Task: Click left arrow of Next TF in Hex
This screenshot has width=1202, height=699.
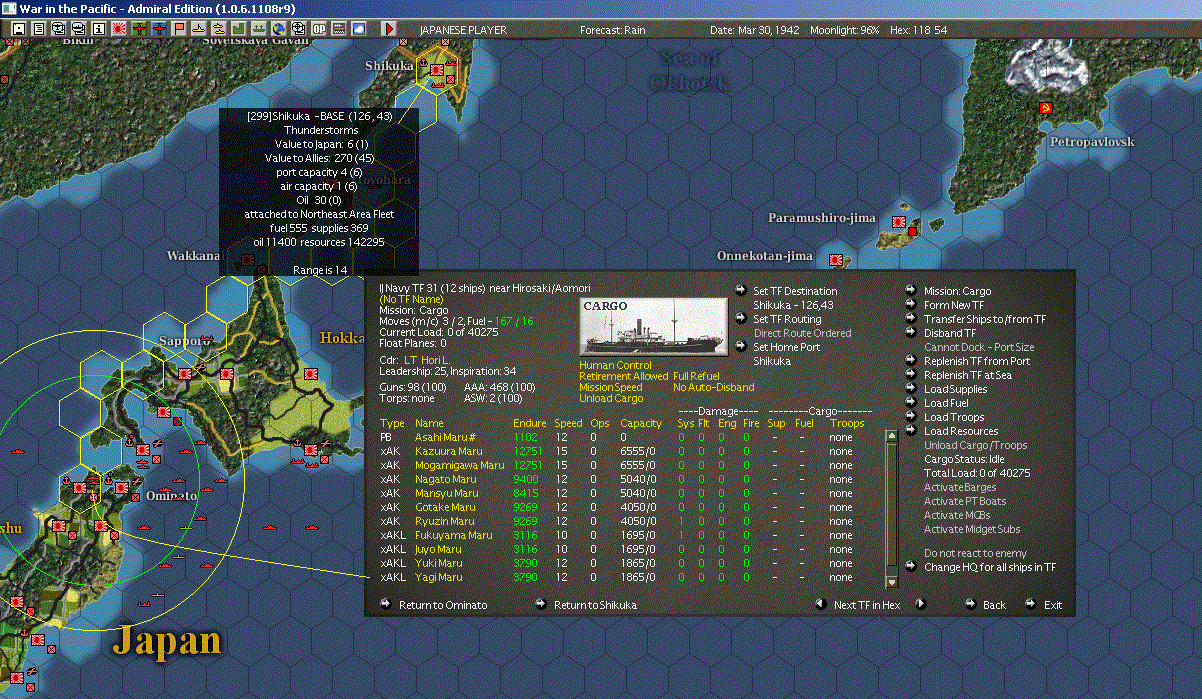Action: (x=821, y=604)
